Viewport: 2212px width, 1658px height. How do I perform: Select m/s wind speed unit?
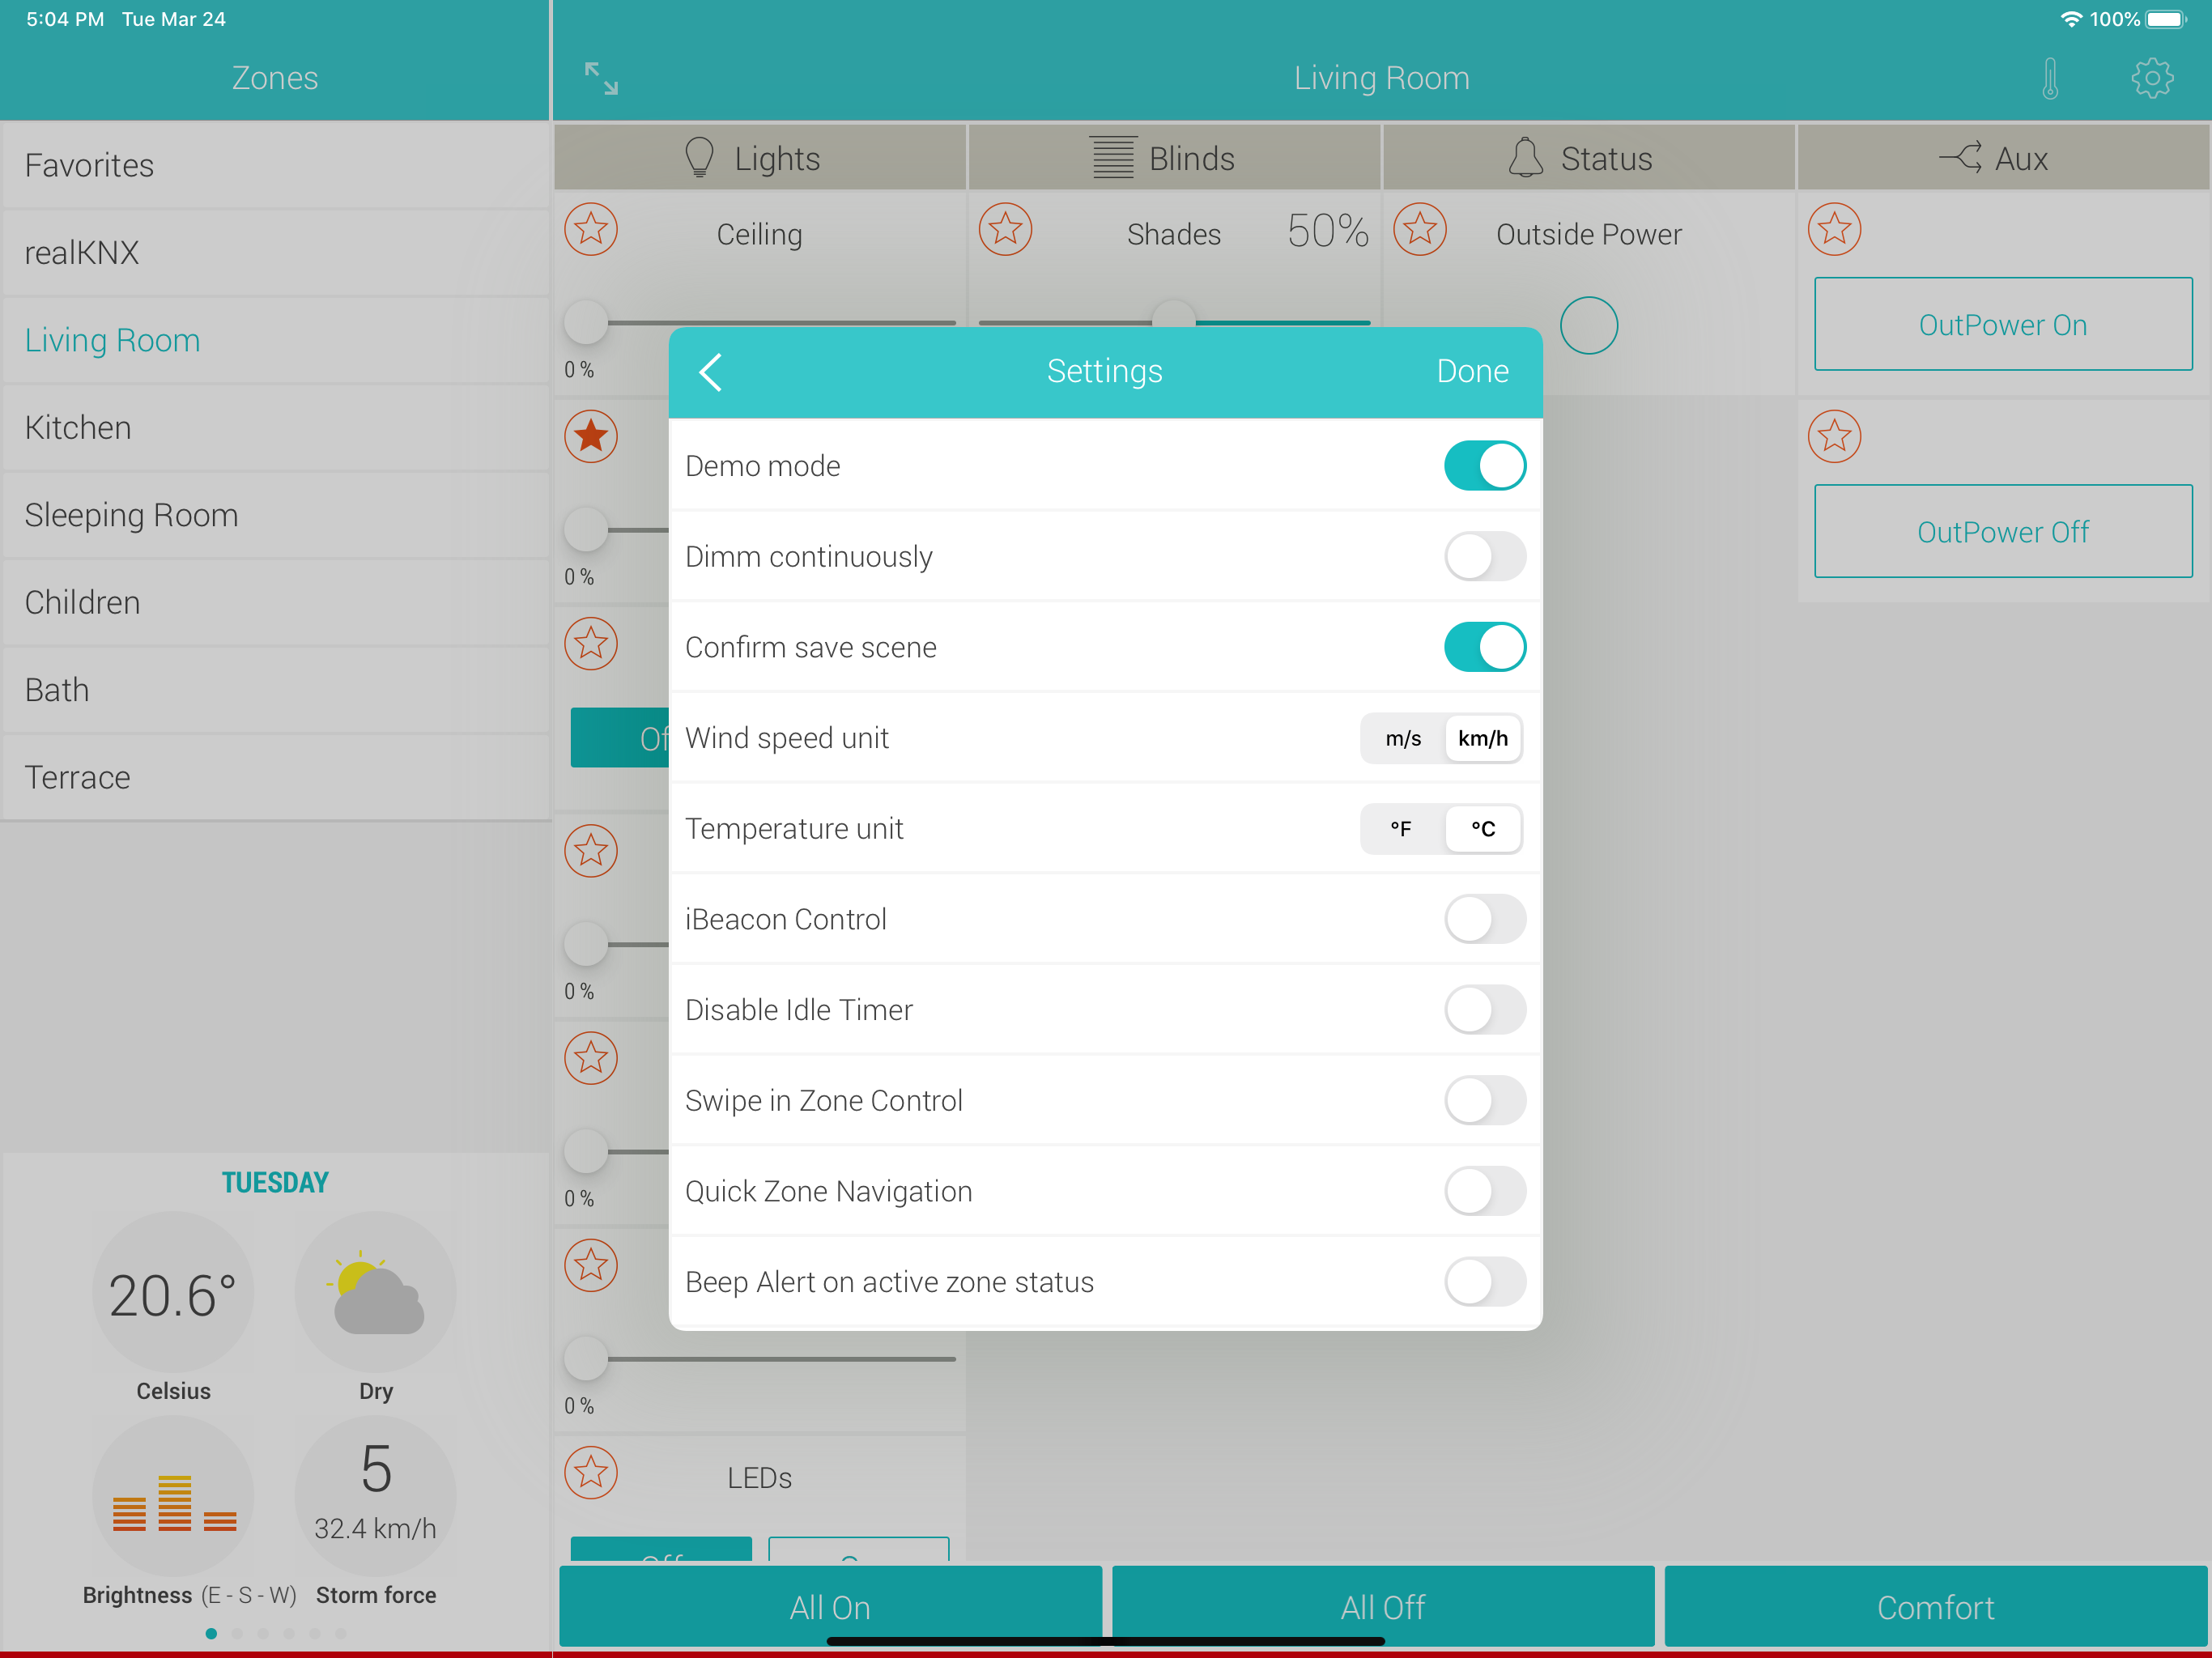(x=1403, y=738)
